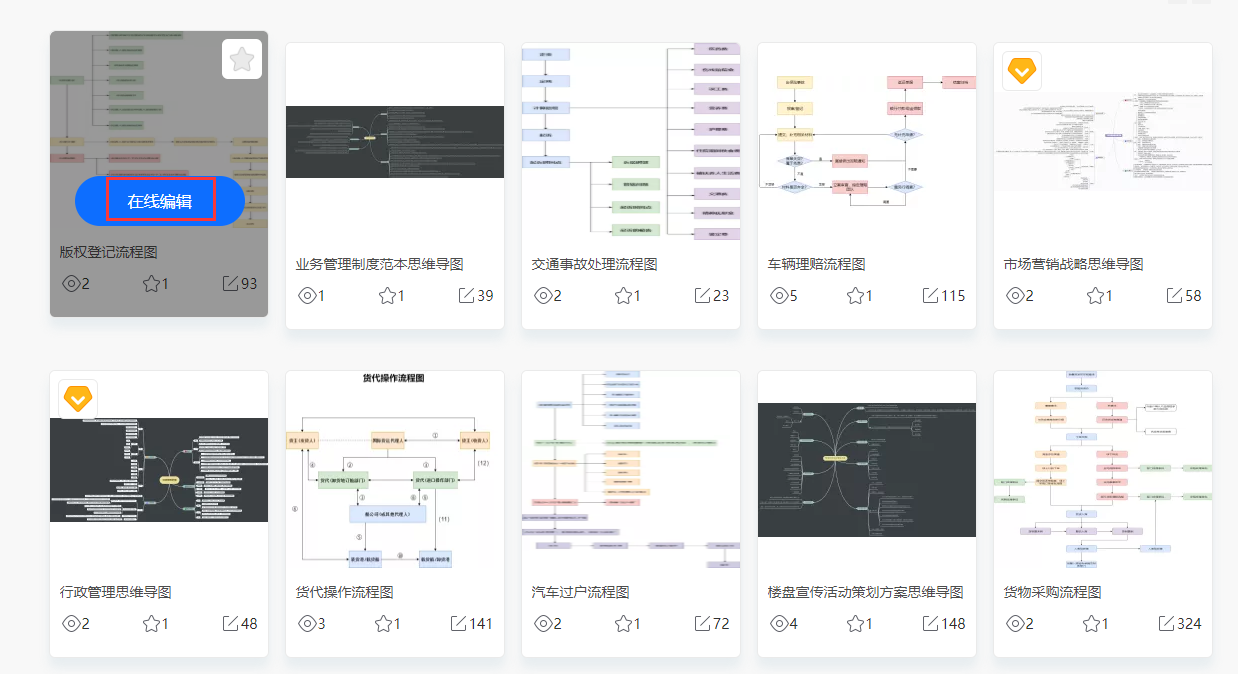Screen dimensions: 1238x674
Task: Click the title 业务管理制度范本思维导图
Action: [380, 264]
